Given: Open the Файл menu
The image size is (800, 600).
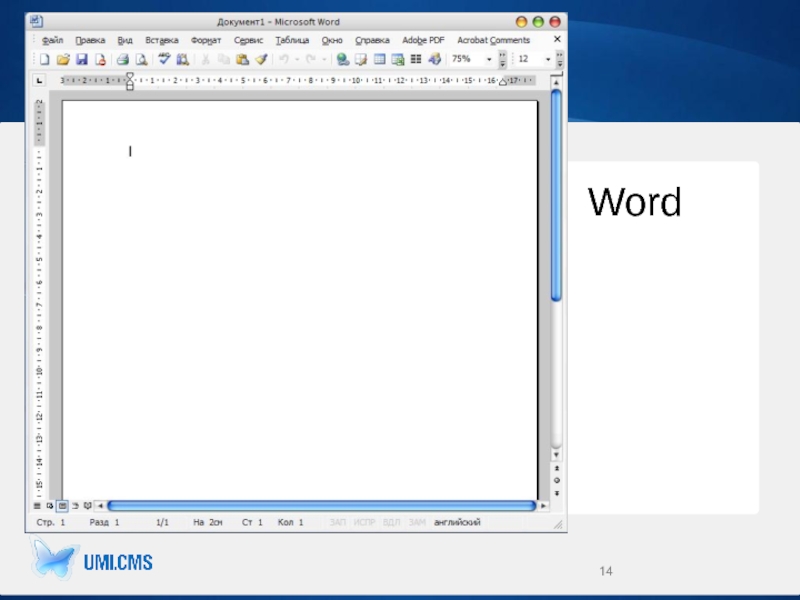Looking at the screenshot, I should point(53,40).
